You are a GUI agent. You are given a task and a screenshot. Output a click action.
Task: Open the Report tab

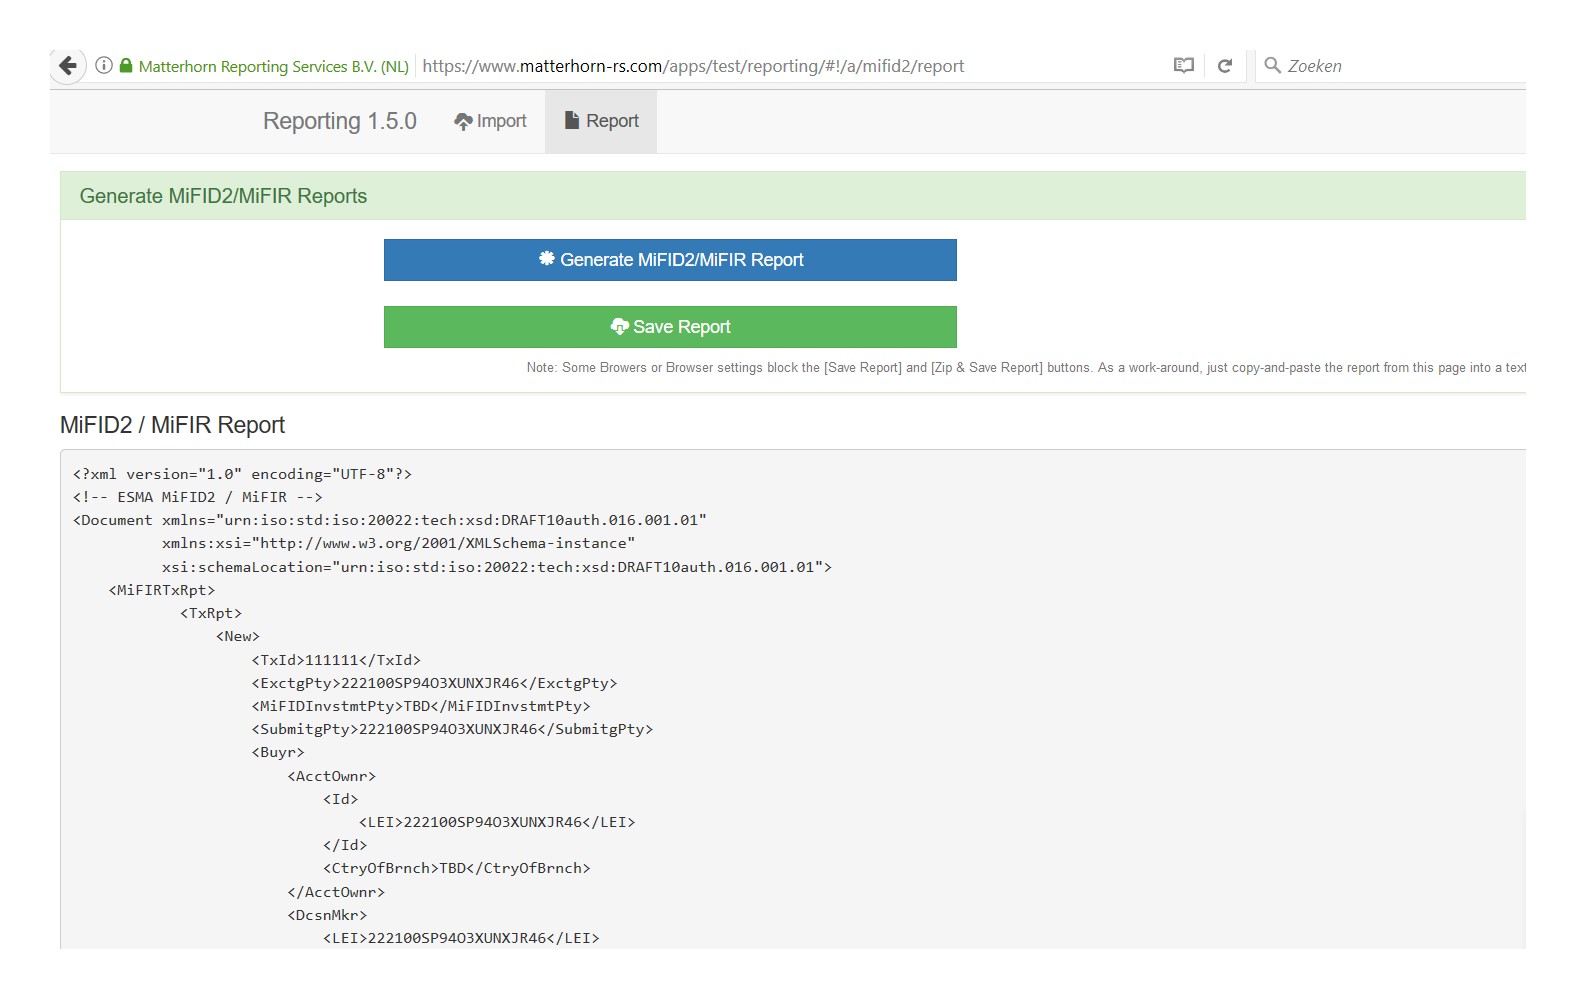pyautogui.click(x=601, y=121)
